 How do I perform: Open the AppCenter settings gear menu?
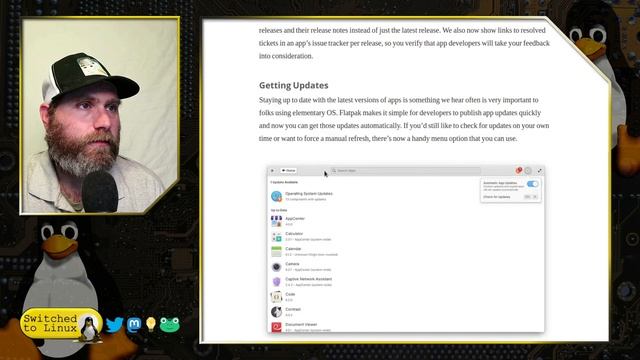(528, 171)
